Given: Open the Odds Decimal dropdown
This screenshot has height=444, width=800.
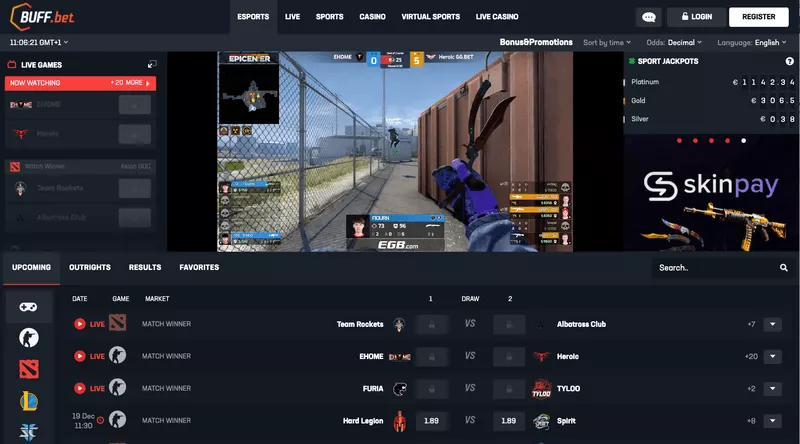Looking at the screenshot, I should (674, 43).
